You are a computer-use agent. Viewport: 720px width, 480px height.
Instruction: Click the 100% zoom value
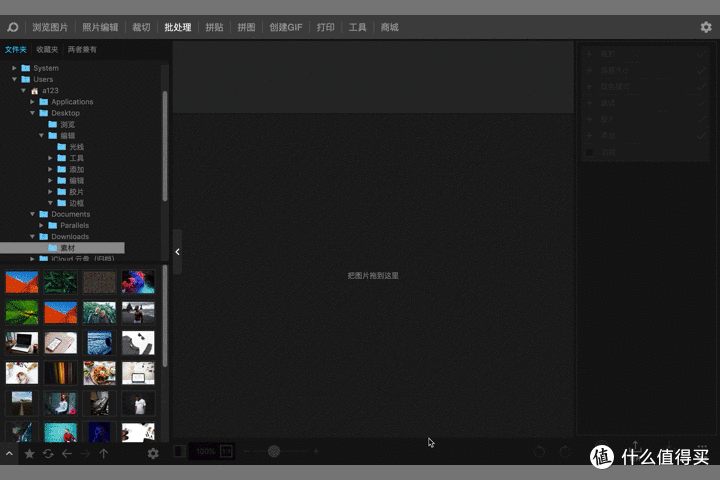(205, 452)
